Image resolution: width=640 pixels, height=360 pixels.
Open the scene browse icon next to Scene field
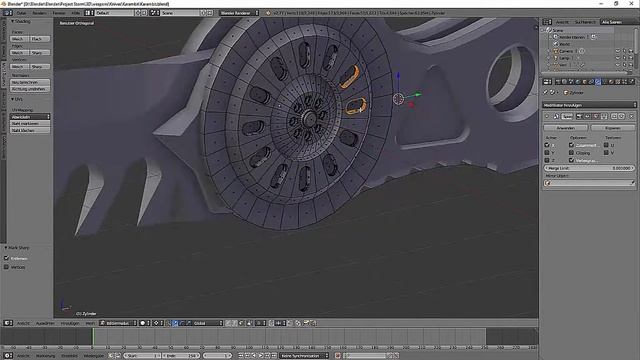155,13
